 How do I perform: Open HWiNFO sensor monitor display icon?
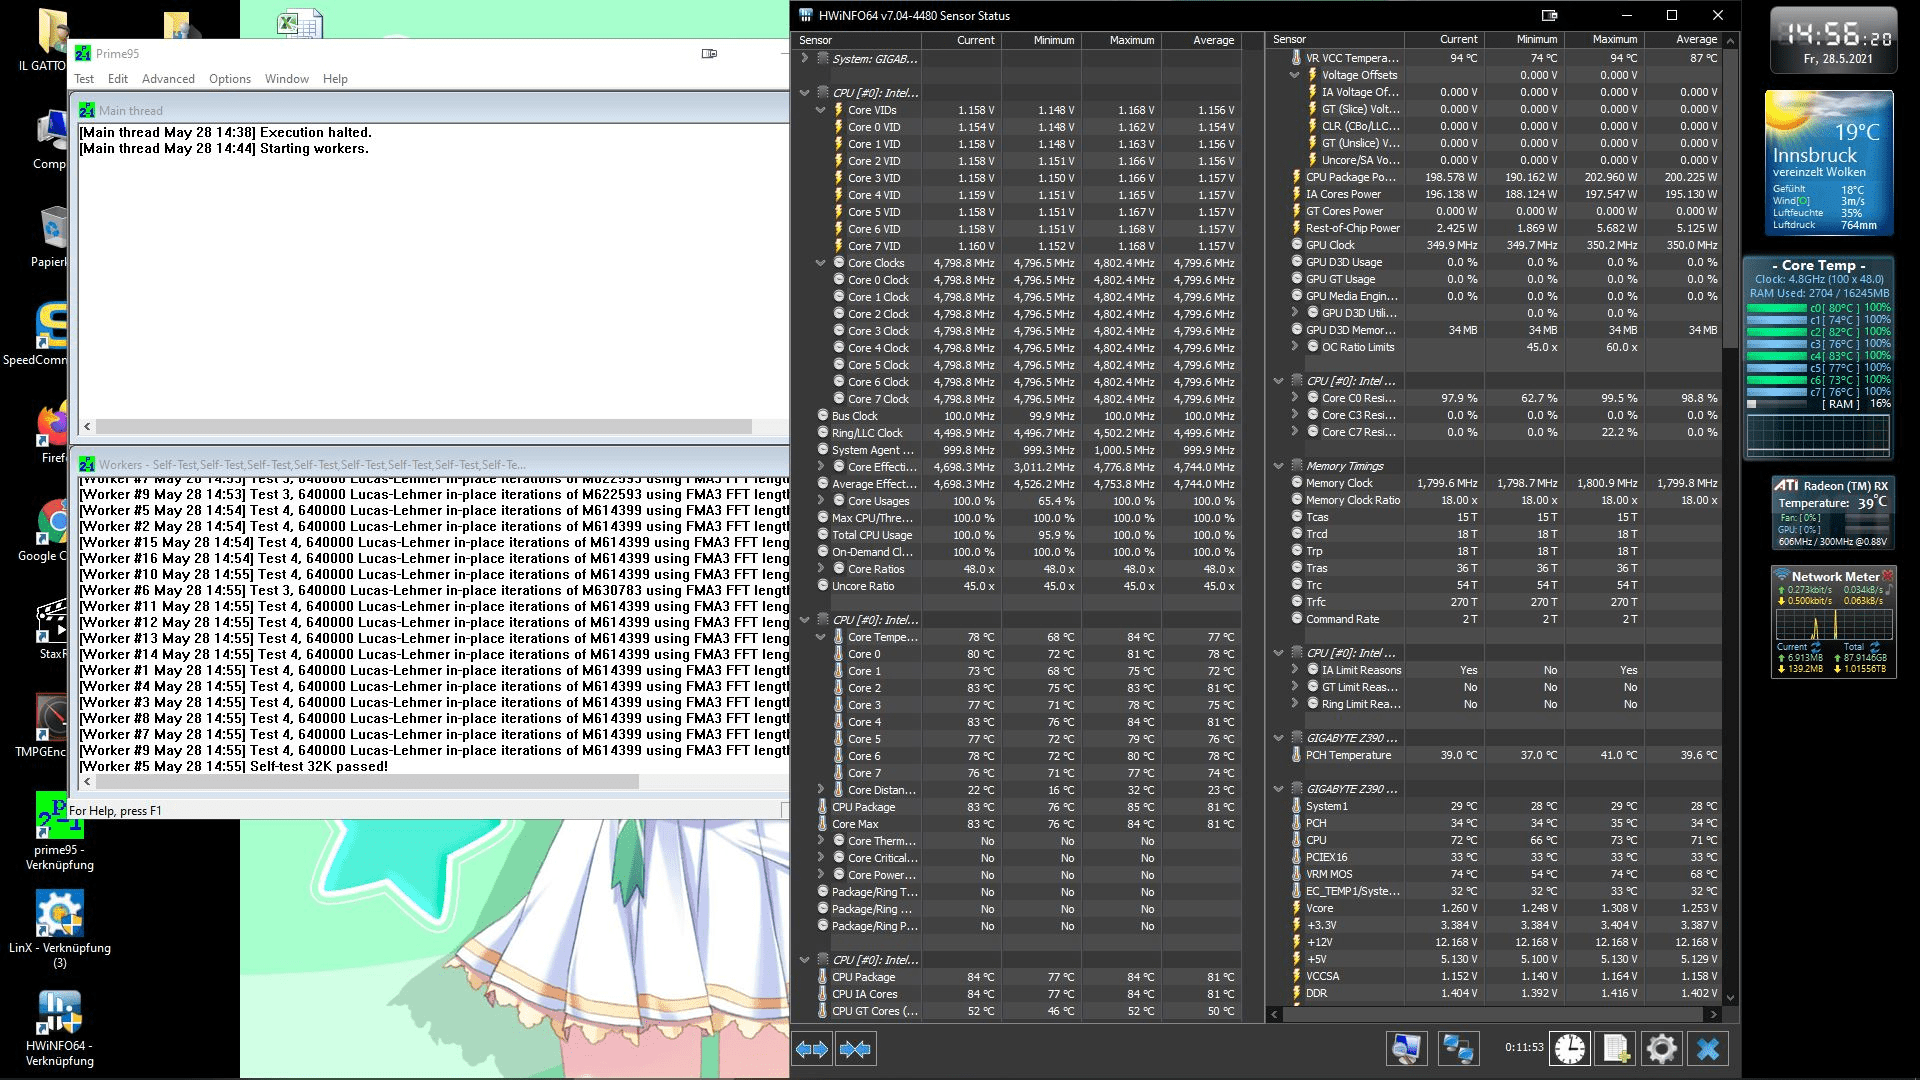click(1406, 1048)
